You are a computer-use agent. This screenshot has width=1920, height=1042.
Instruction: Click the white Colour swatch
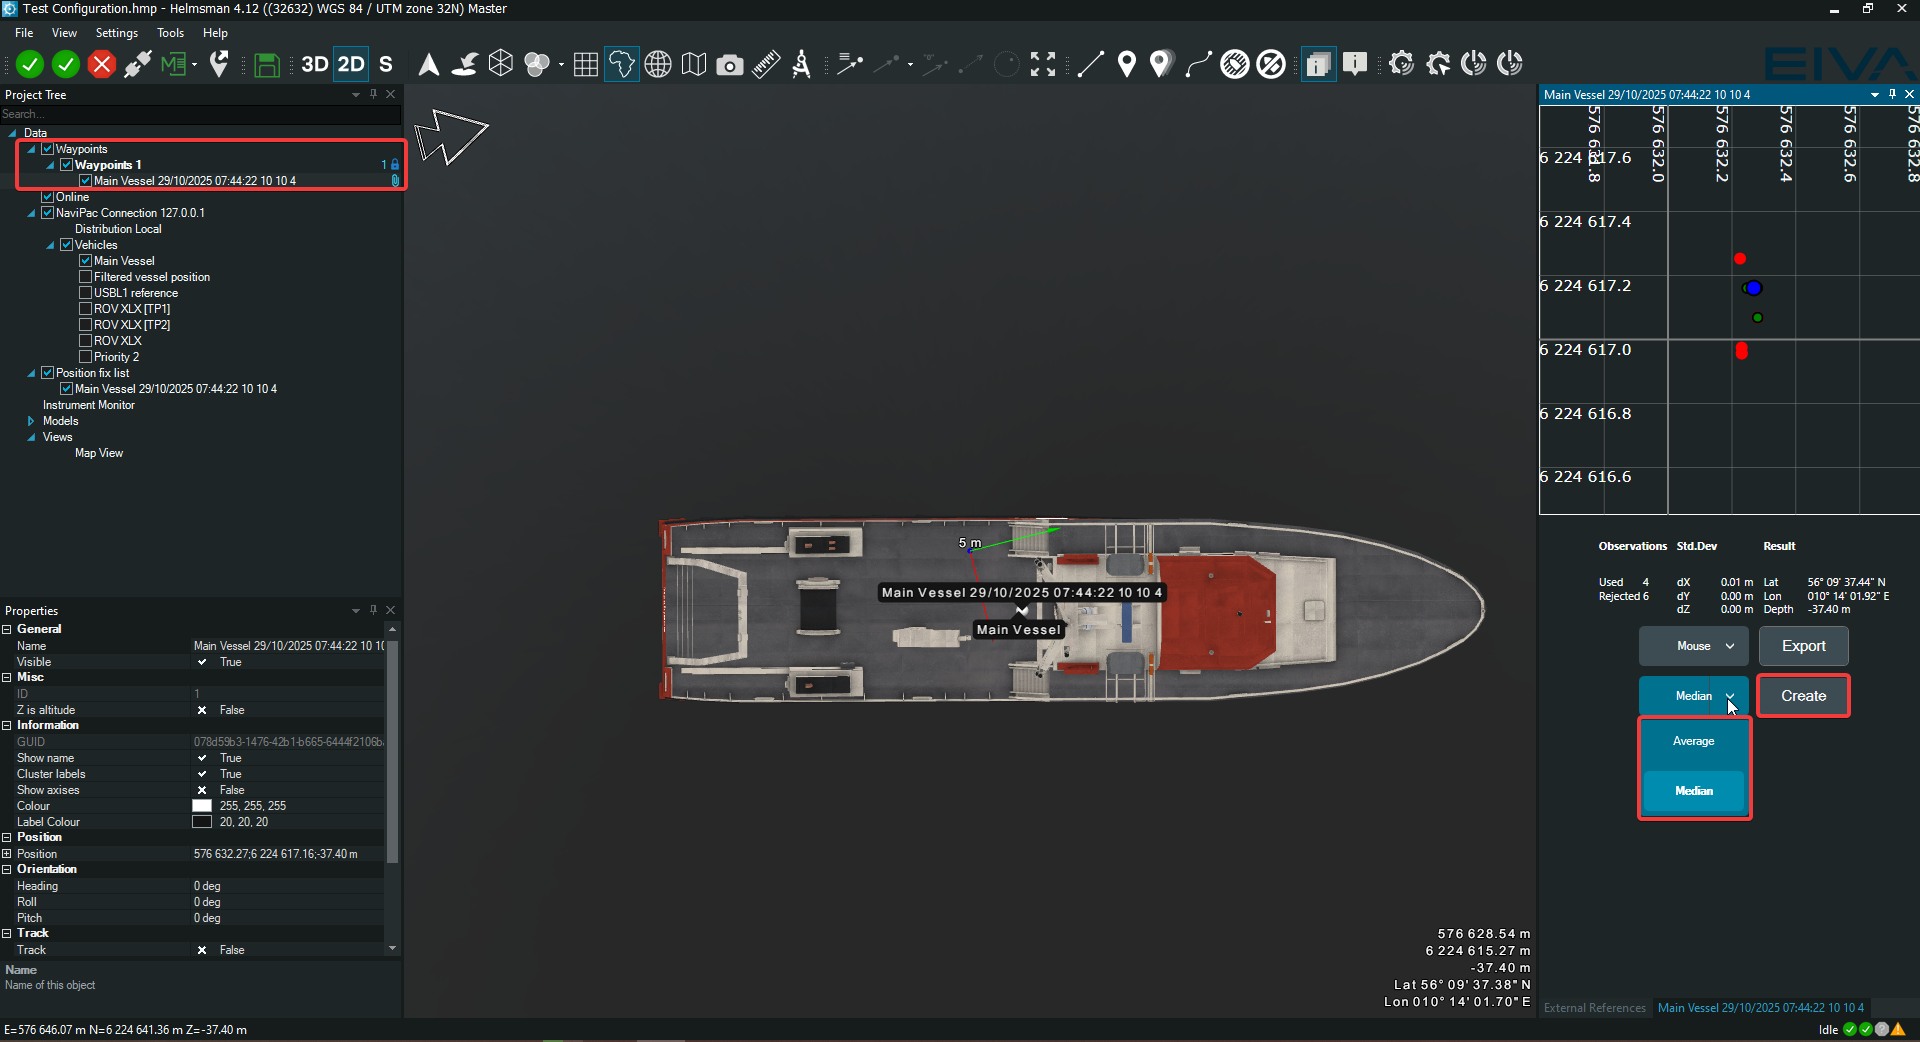pos(202,806)
